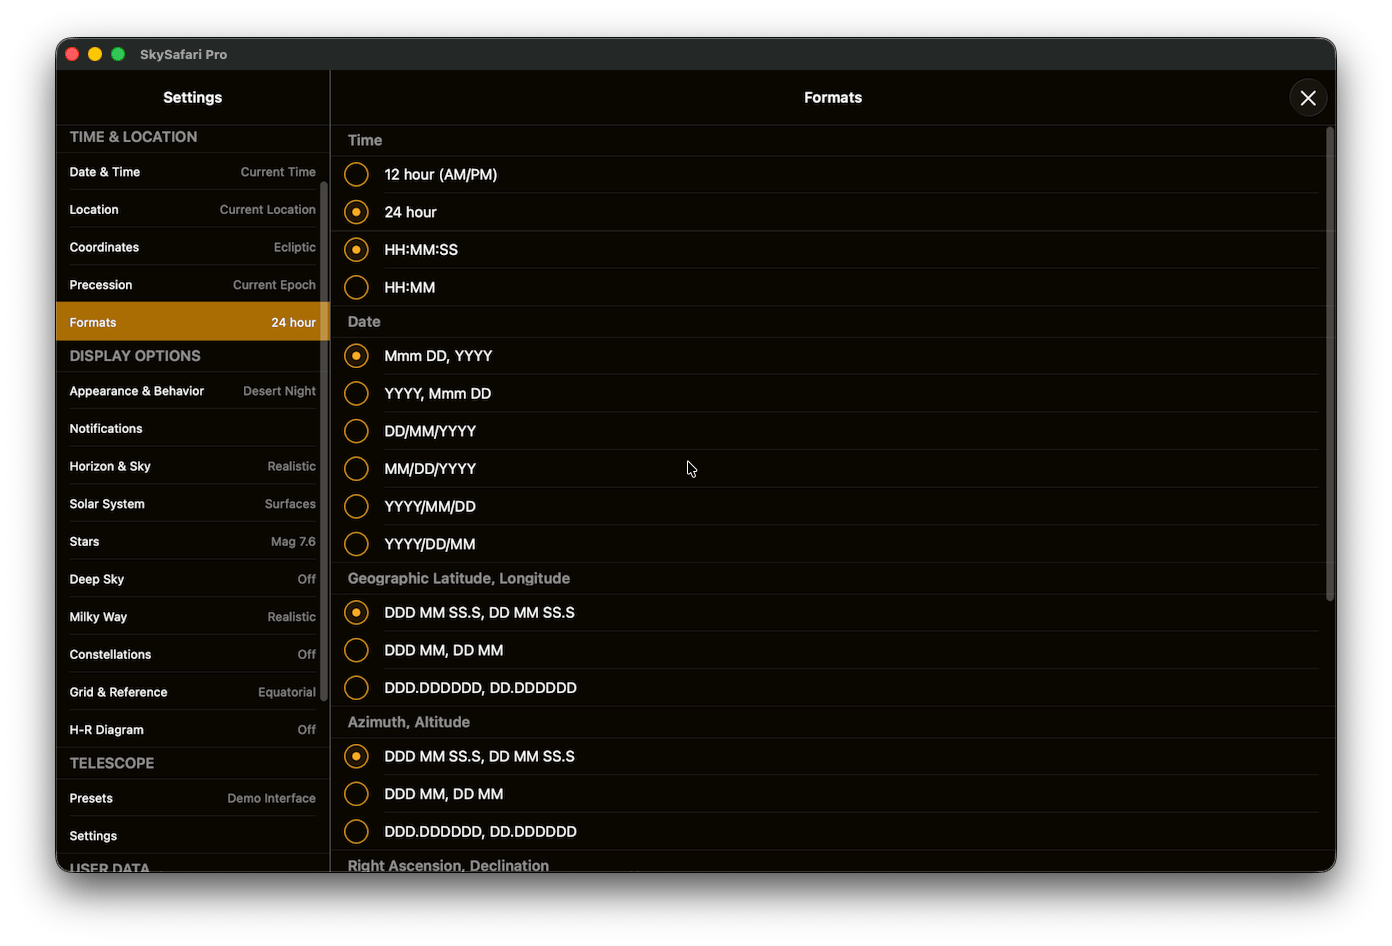The image size is (1392, 946).
Task: Open the Settings row under TELESCOPE
Action: pyautogui.click(x=192, y=836)
